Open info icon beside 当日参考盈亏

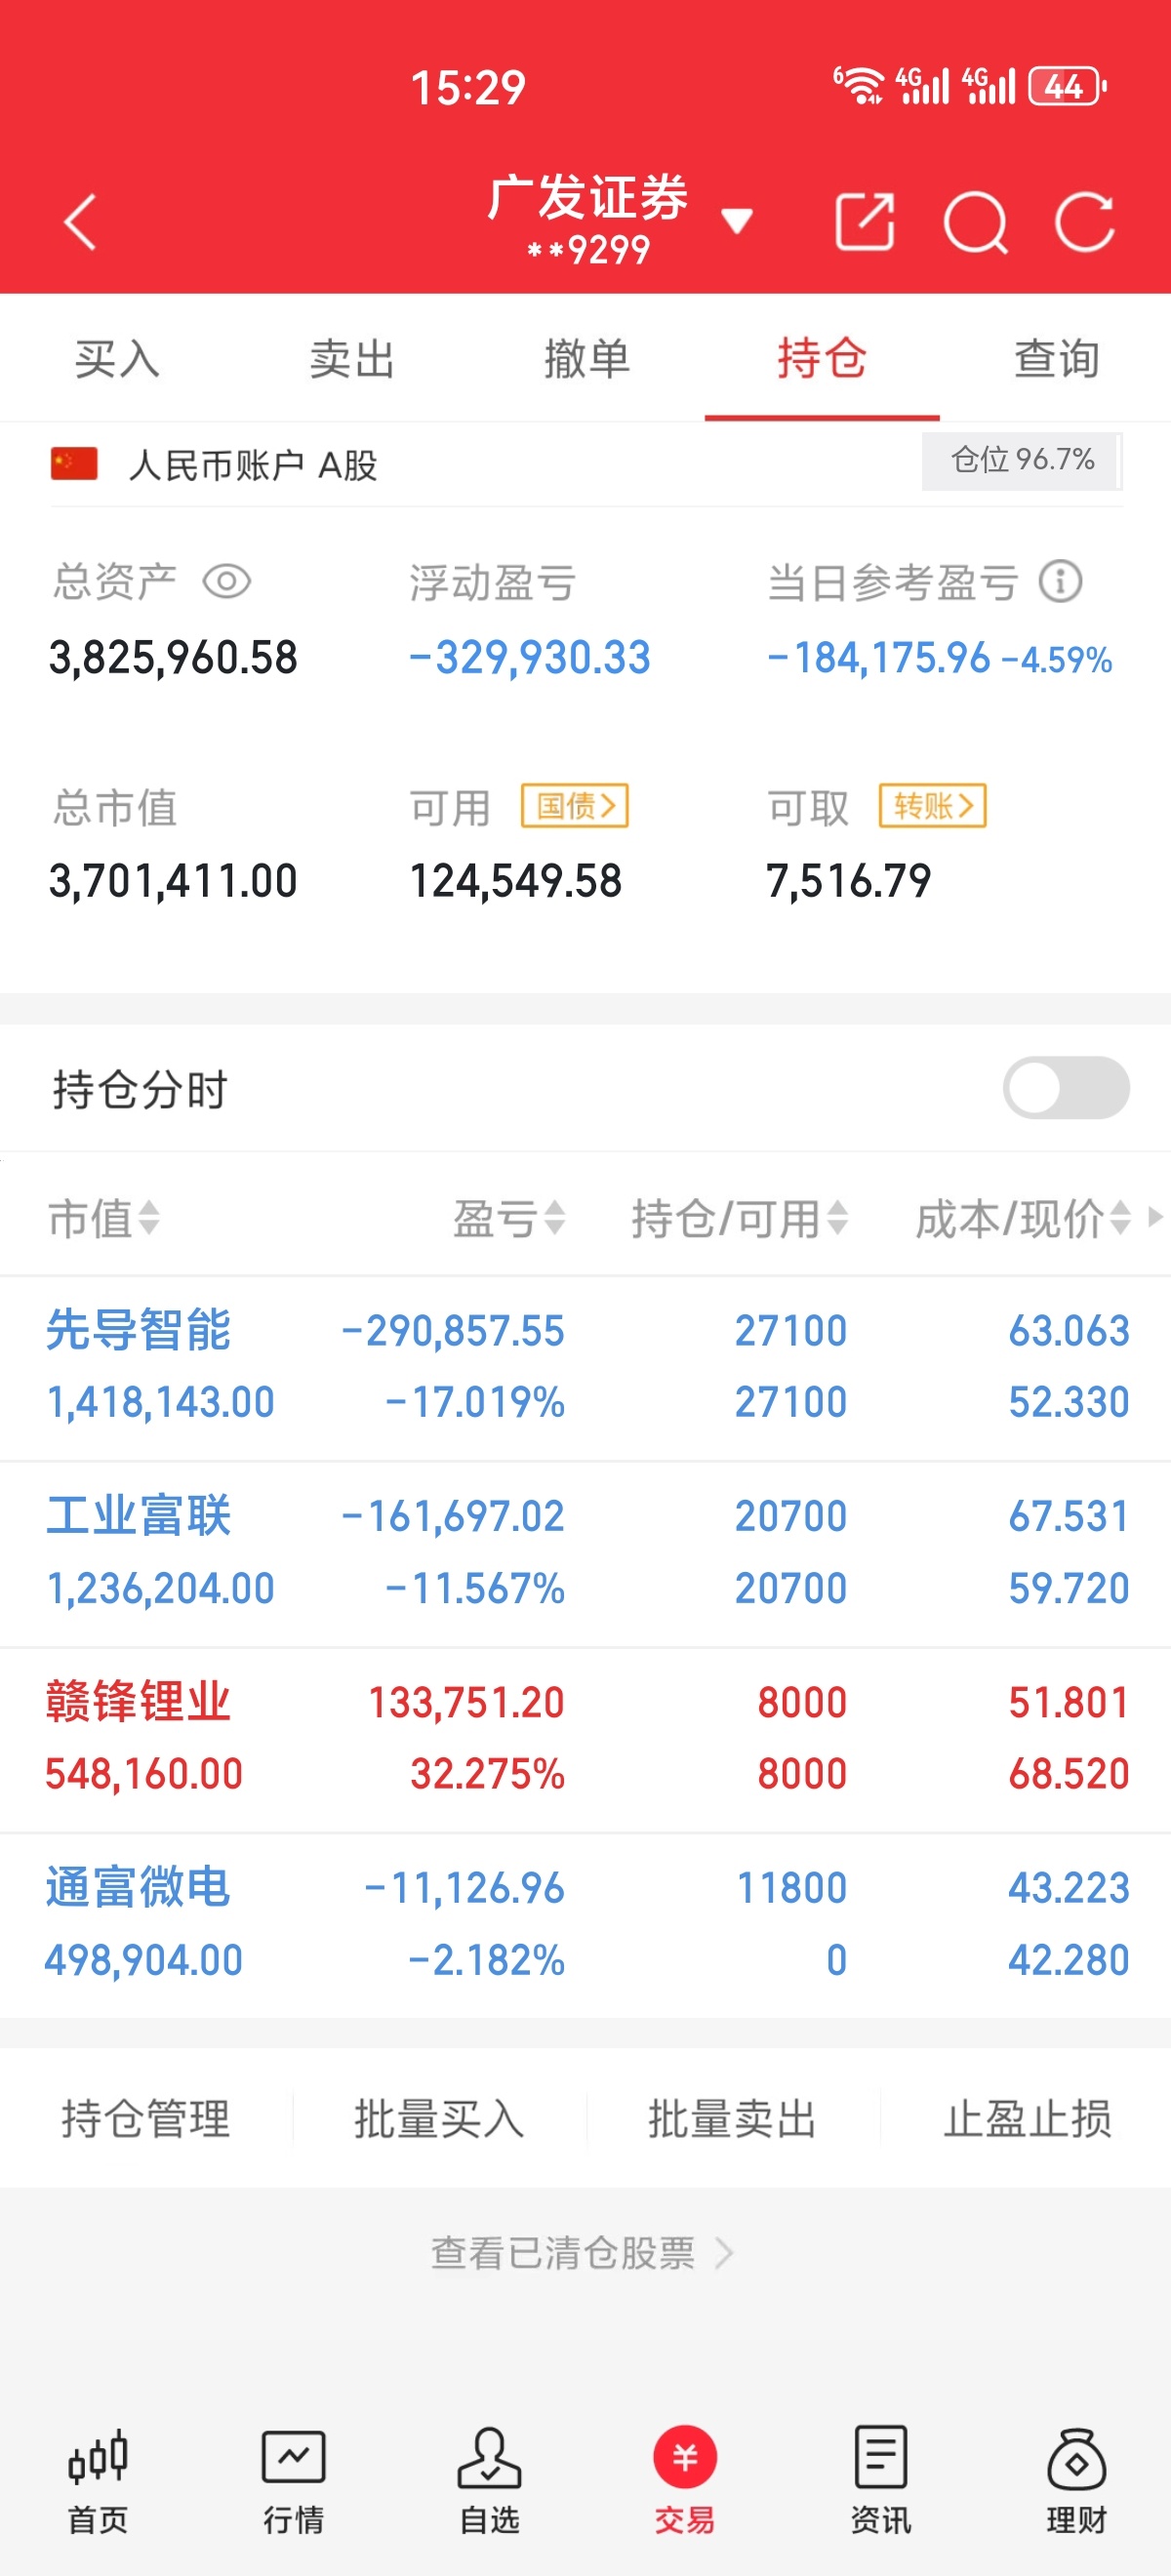[x=1060, y=581]
